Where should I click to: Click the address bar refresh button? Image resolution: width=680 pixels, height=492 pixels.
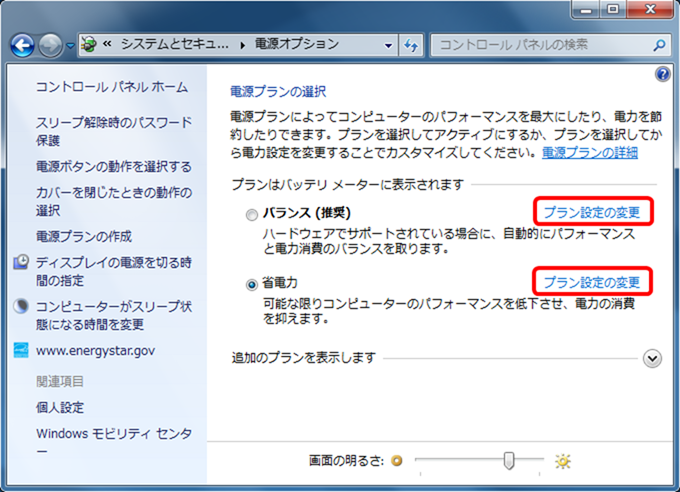click(411, 45)
